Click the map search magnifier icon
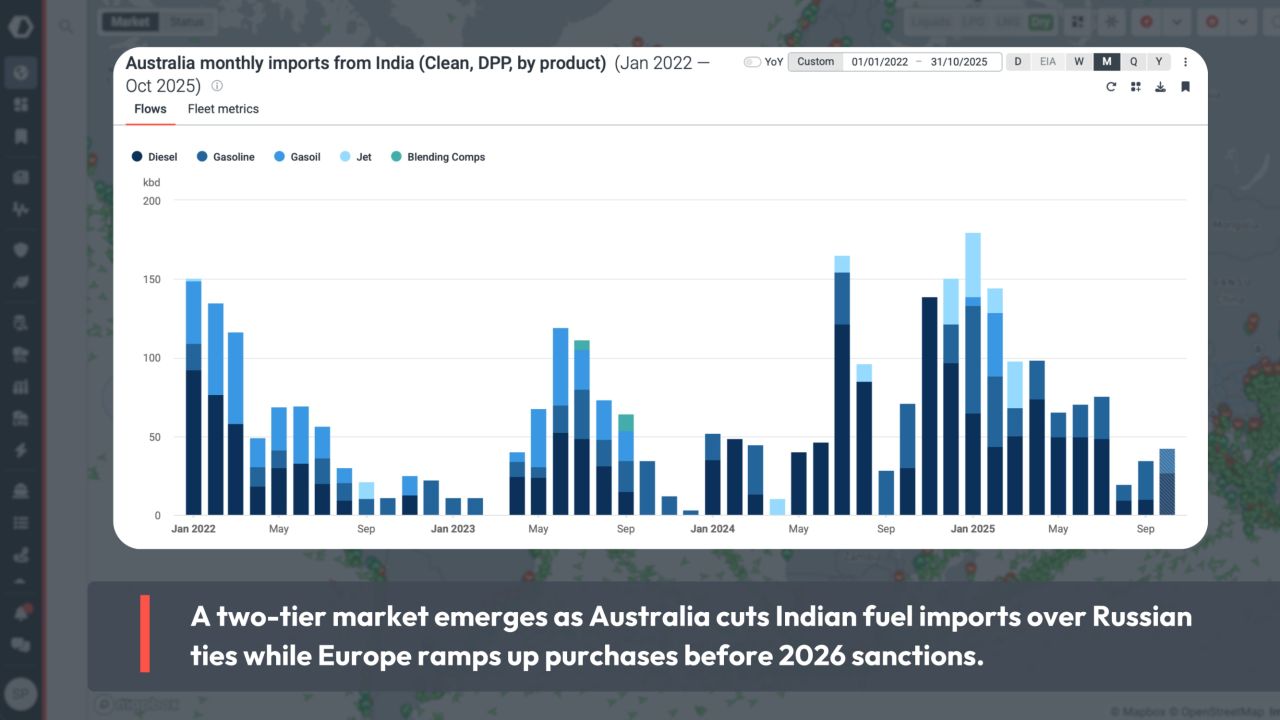Screen dimensions: 1280x720 (66, 27)
